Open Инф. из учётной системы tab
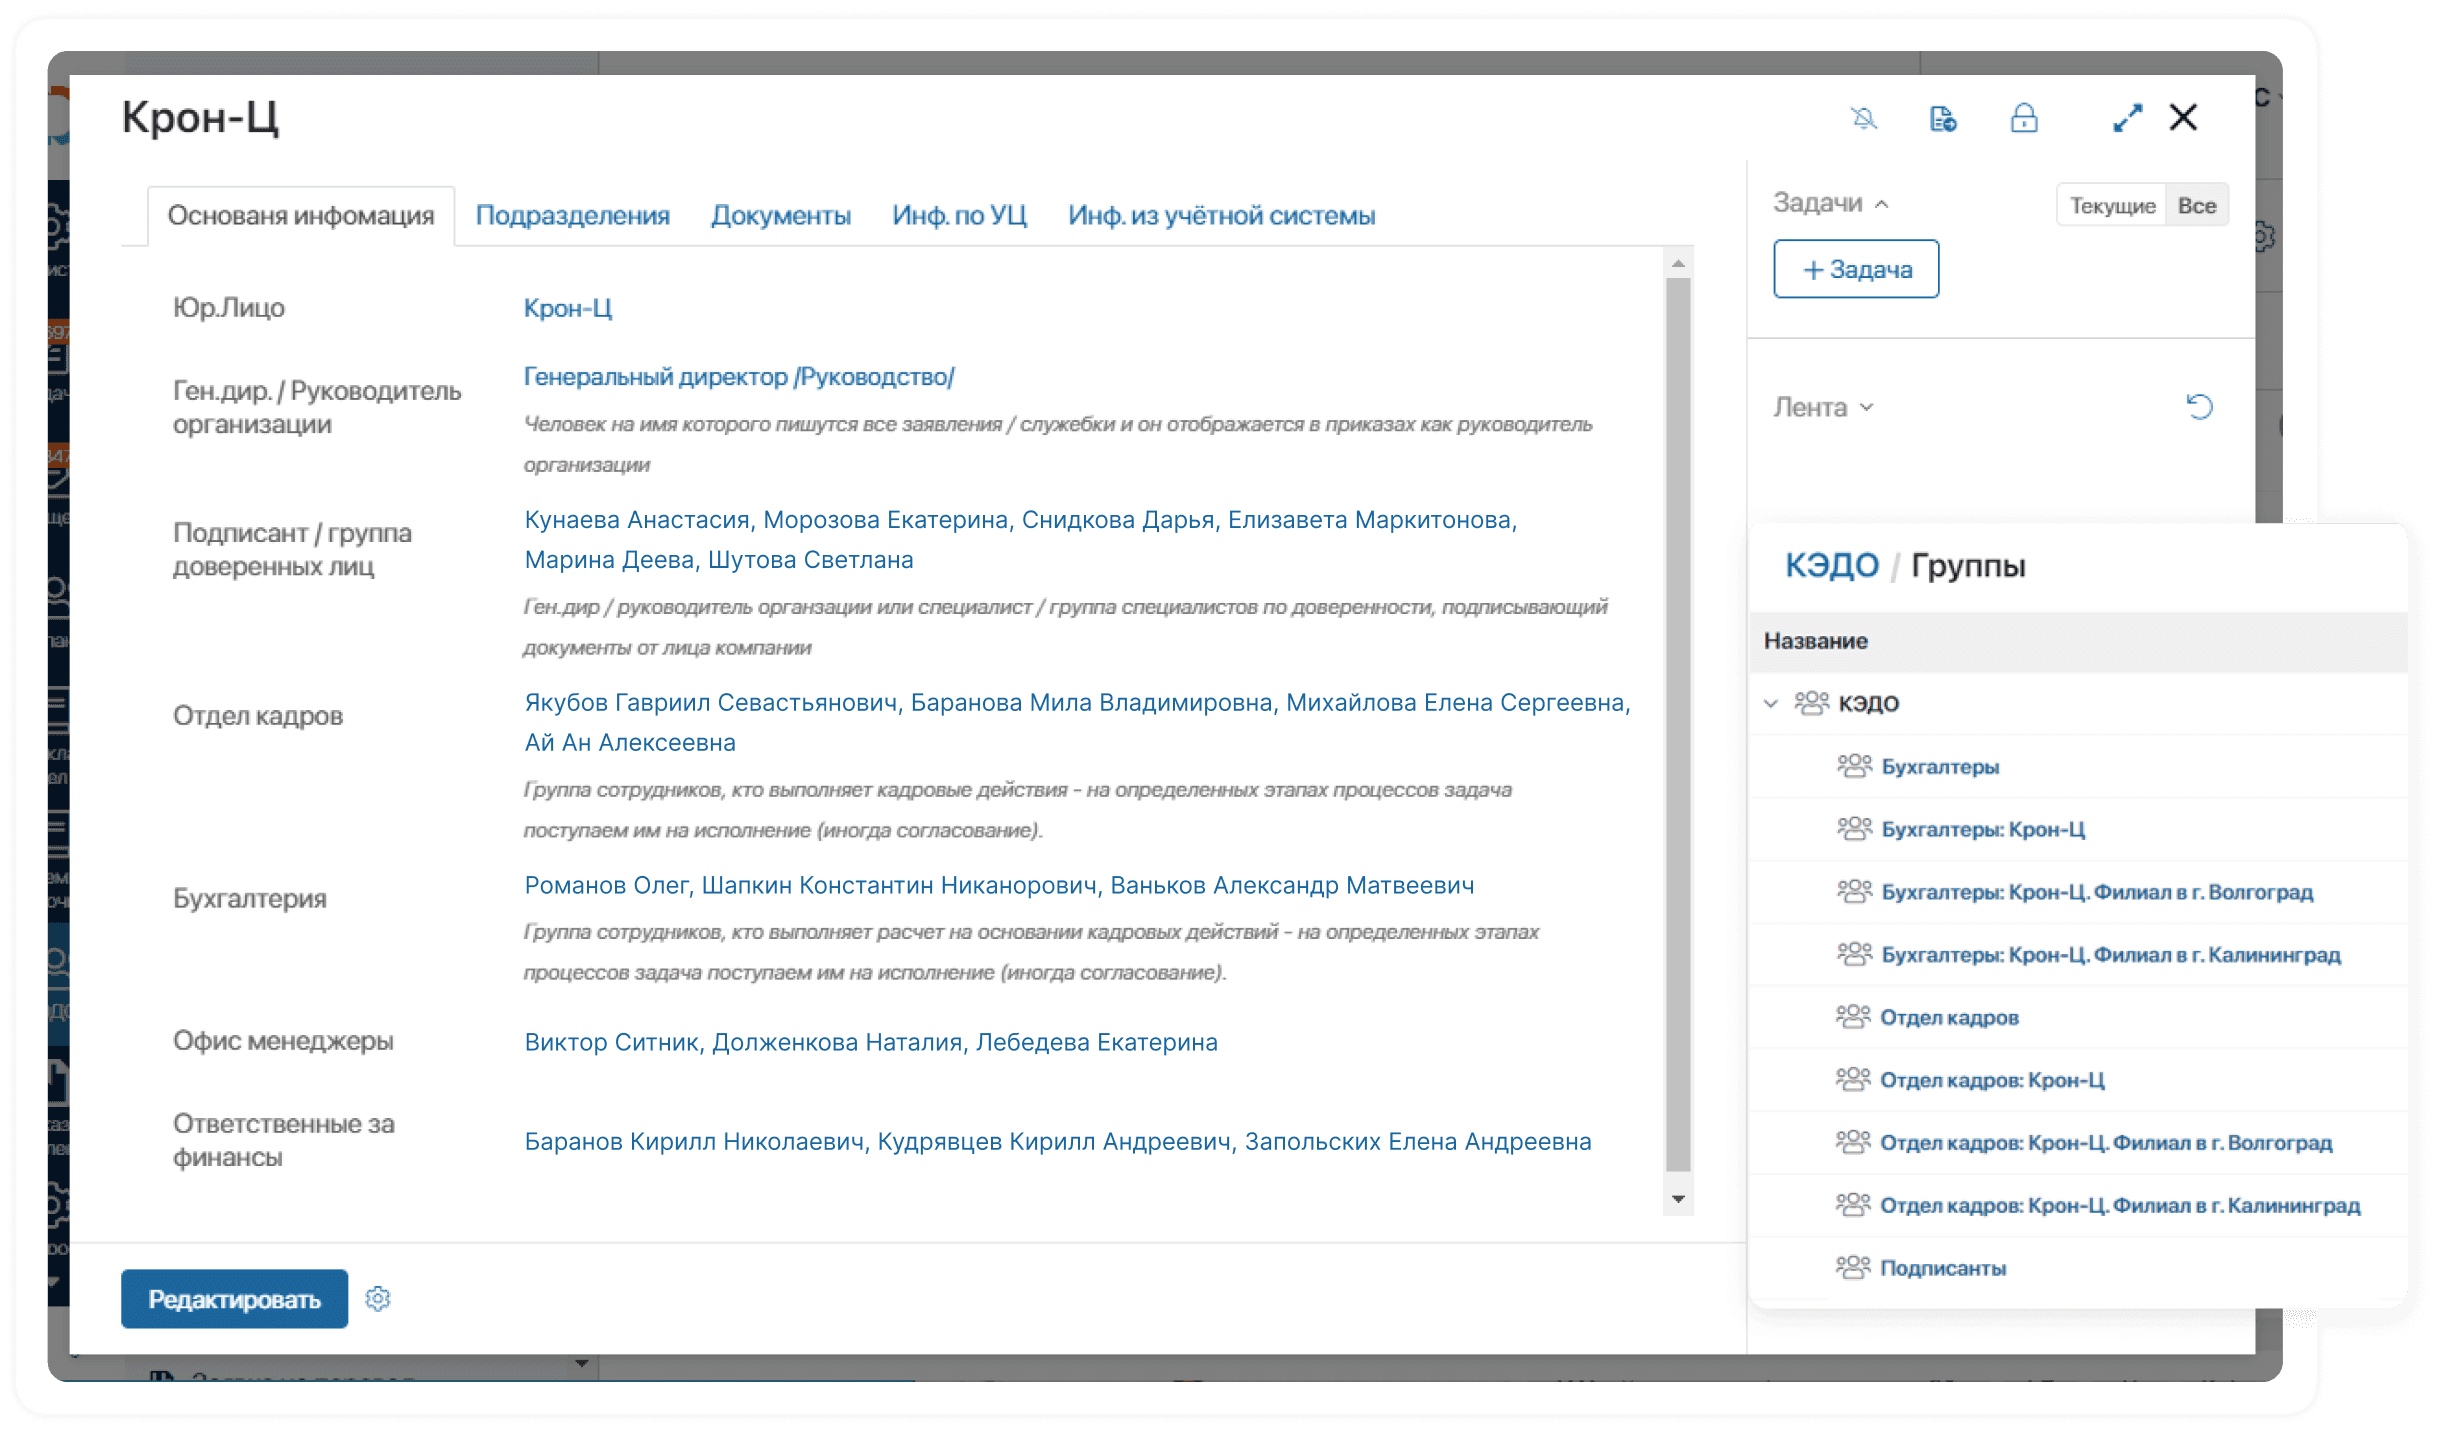Screen dimensions: 2456x1448 (x=1221, y=215)
